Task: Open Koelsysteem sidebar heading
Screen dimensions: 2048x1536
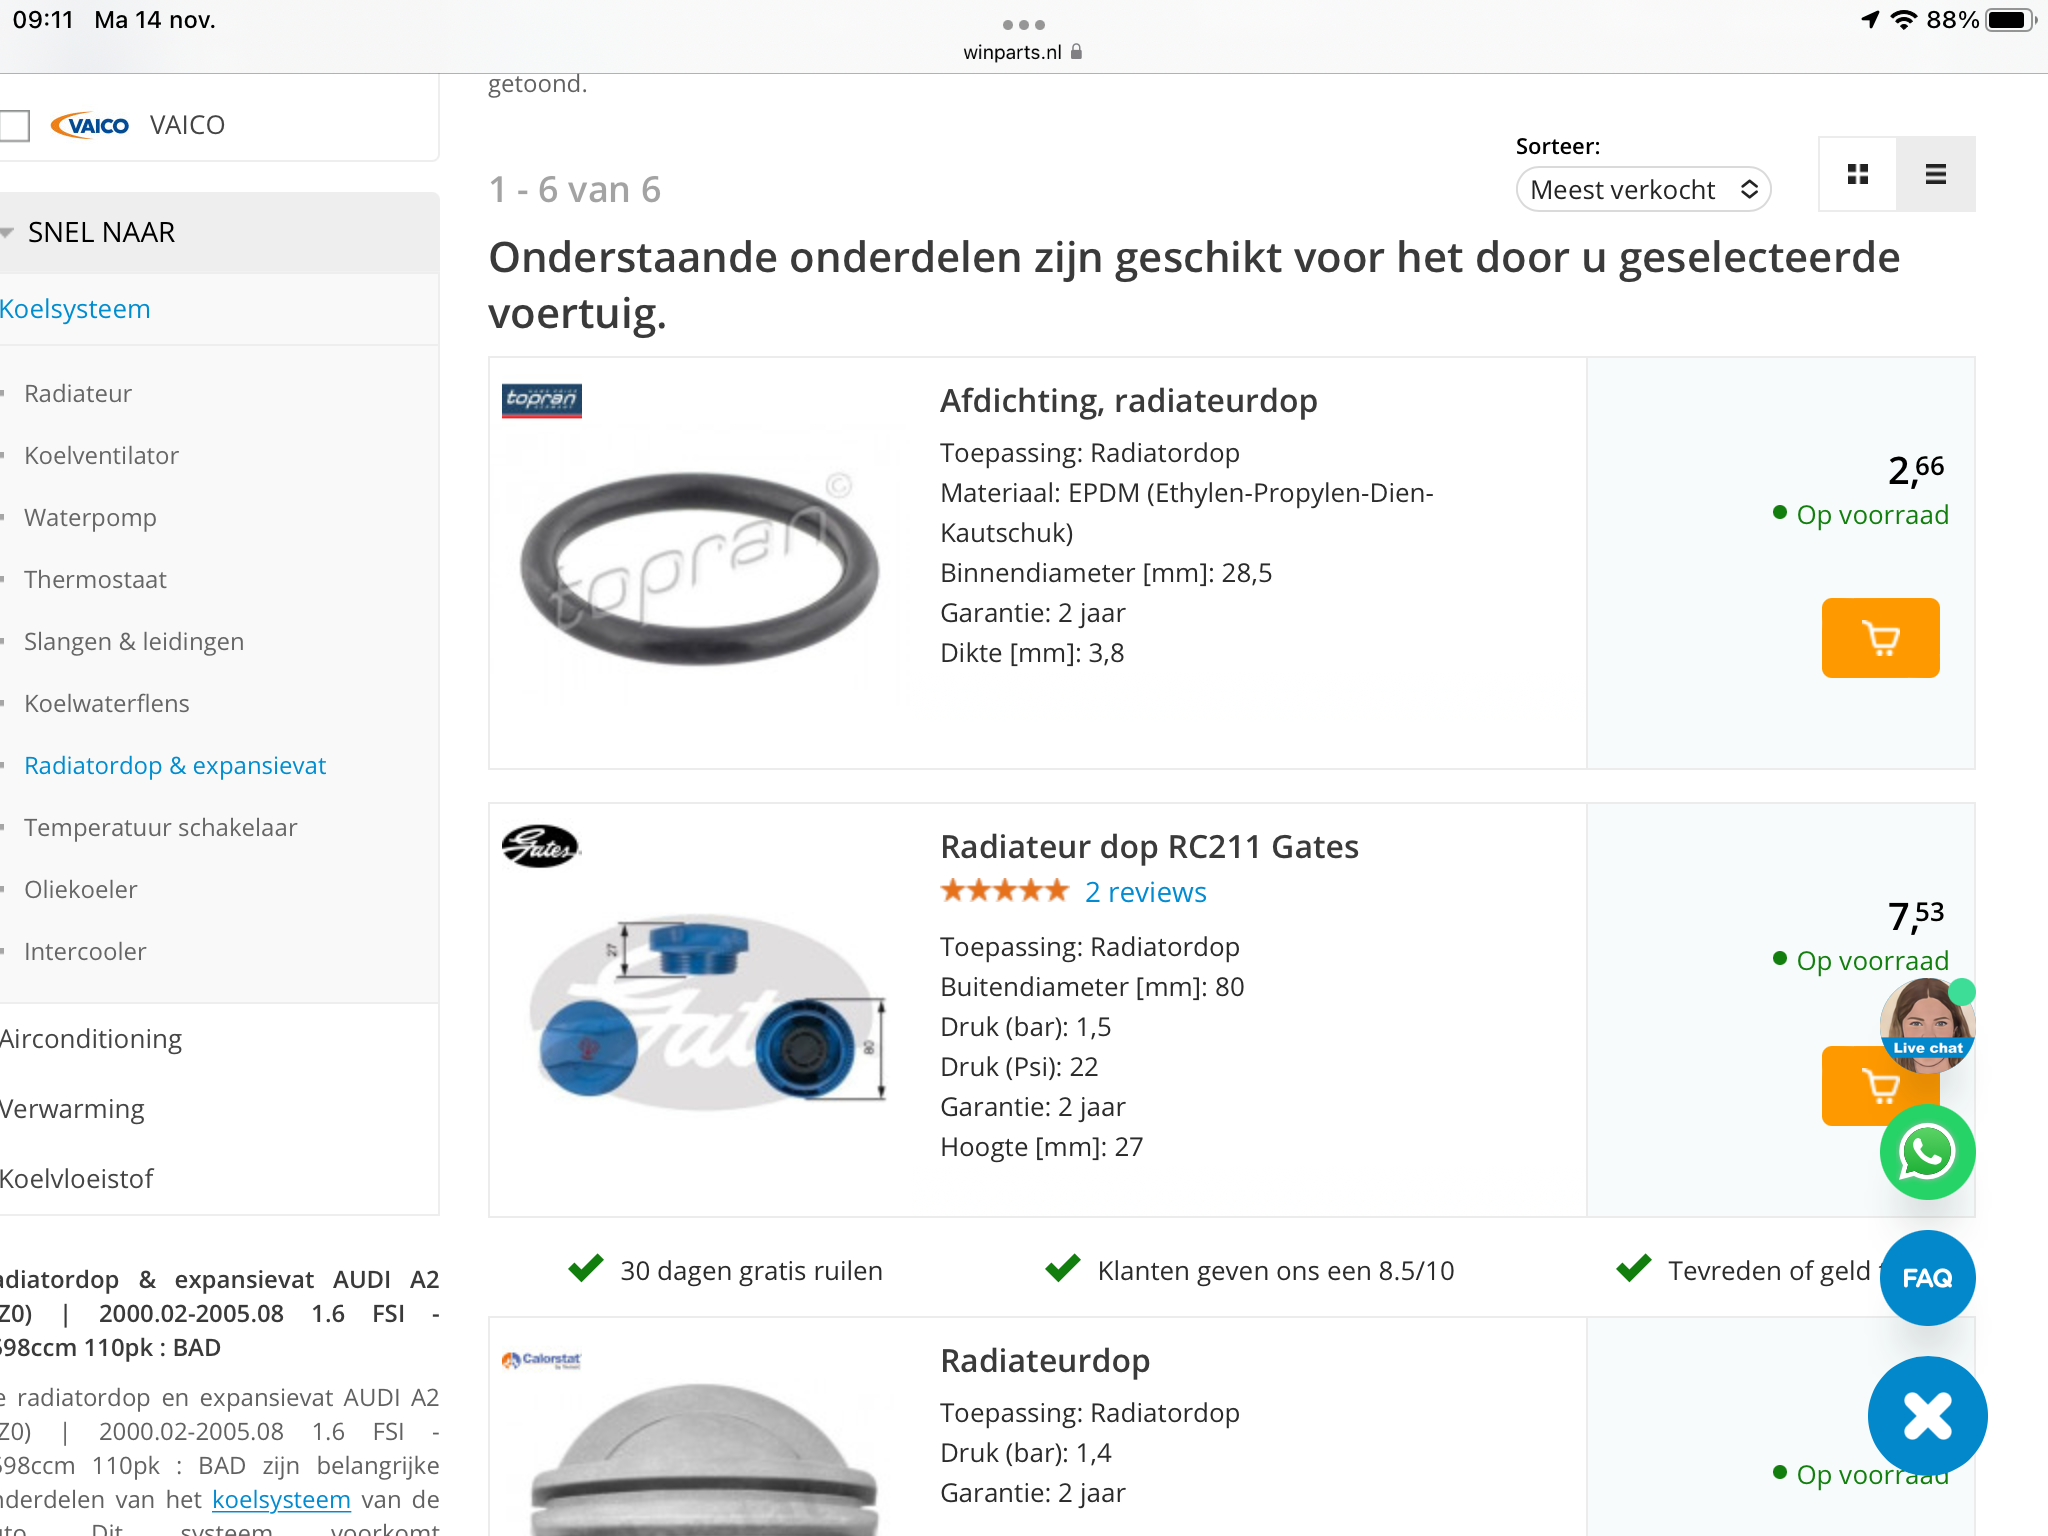Action: pos(75,309)
